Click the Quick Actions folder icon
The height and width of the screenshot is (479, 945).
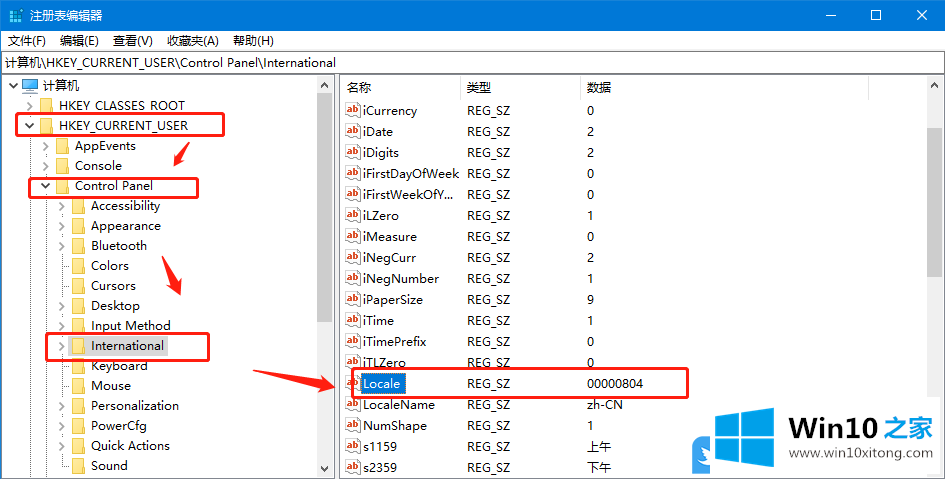click(78, 446)
